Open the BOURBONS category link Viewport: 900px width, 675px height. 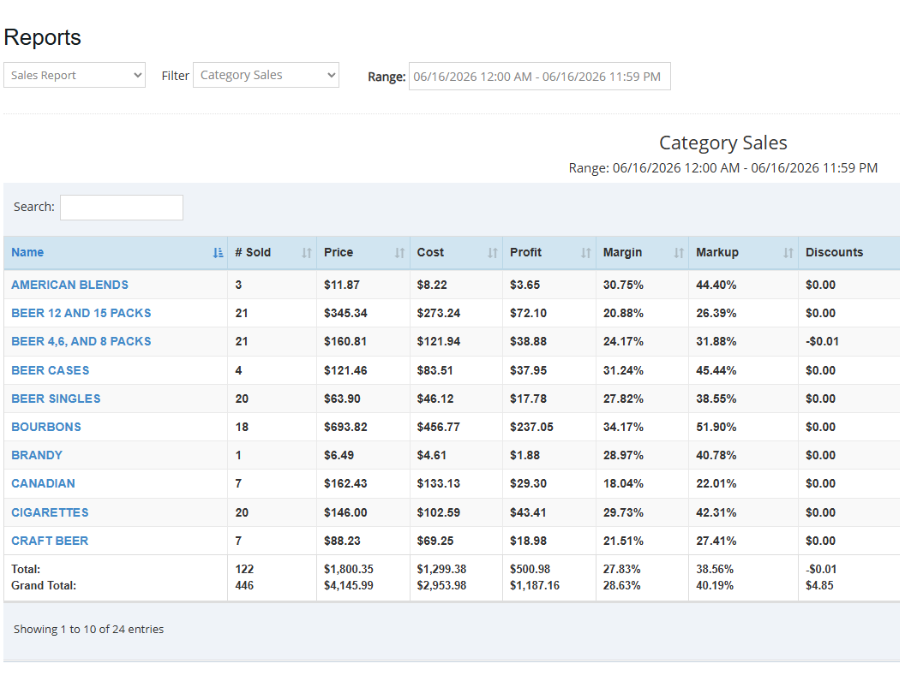coord(46,426)
